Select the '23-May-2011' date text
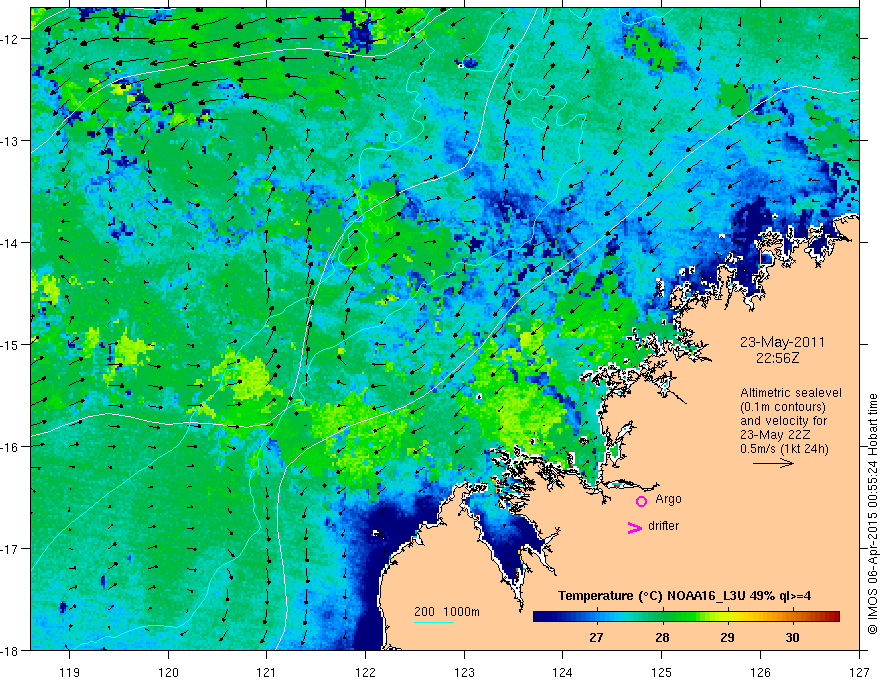Viewport: 880px width, 680px height. click(x=782, y=342)
